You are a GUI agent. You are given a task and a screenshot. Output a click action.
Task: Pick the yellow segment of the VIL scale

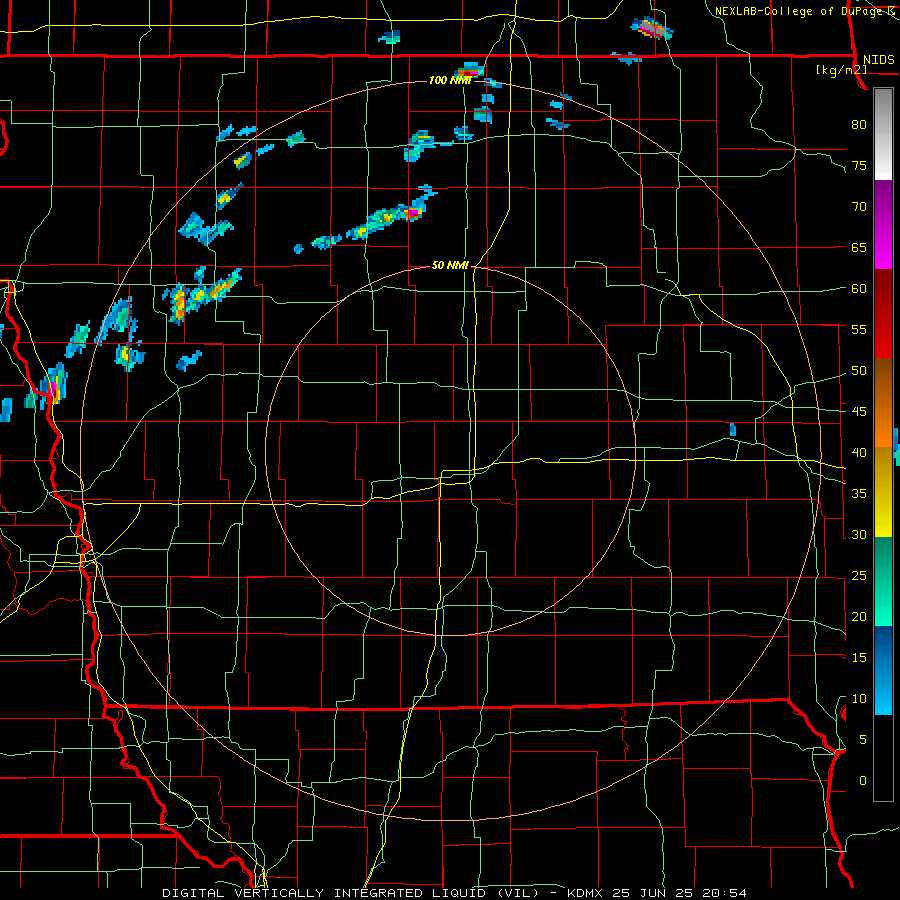[x=883, y=492]
